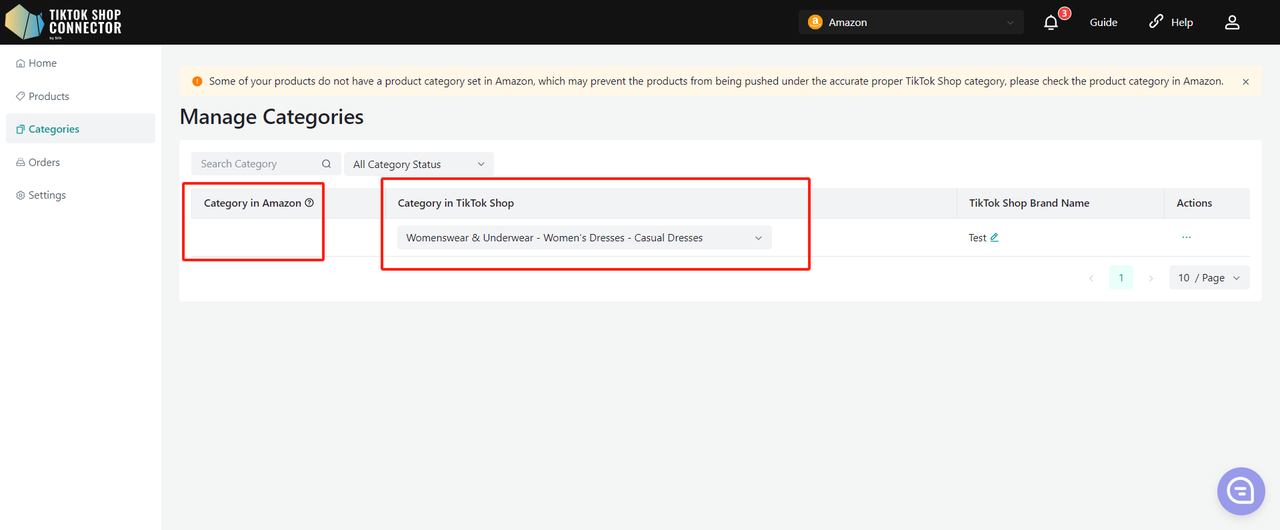Open the notifications bell icon

click(1051, 22)
